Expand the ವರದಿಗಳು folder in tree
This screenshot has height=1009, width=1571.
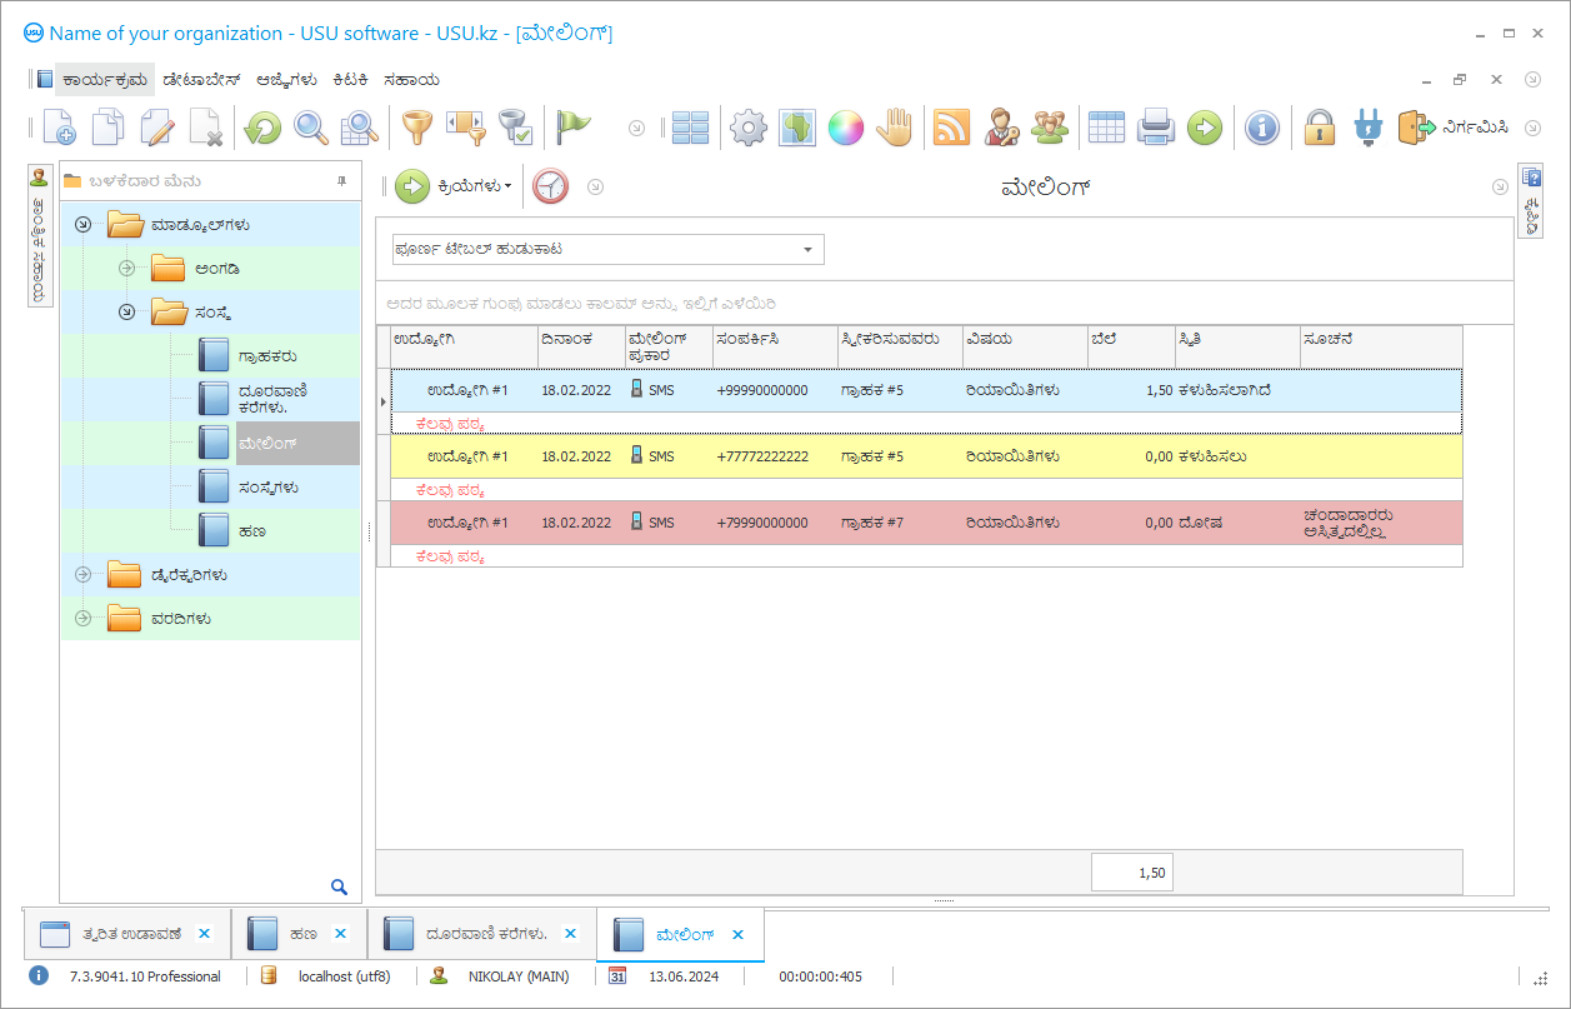[x=84, y=619]
